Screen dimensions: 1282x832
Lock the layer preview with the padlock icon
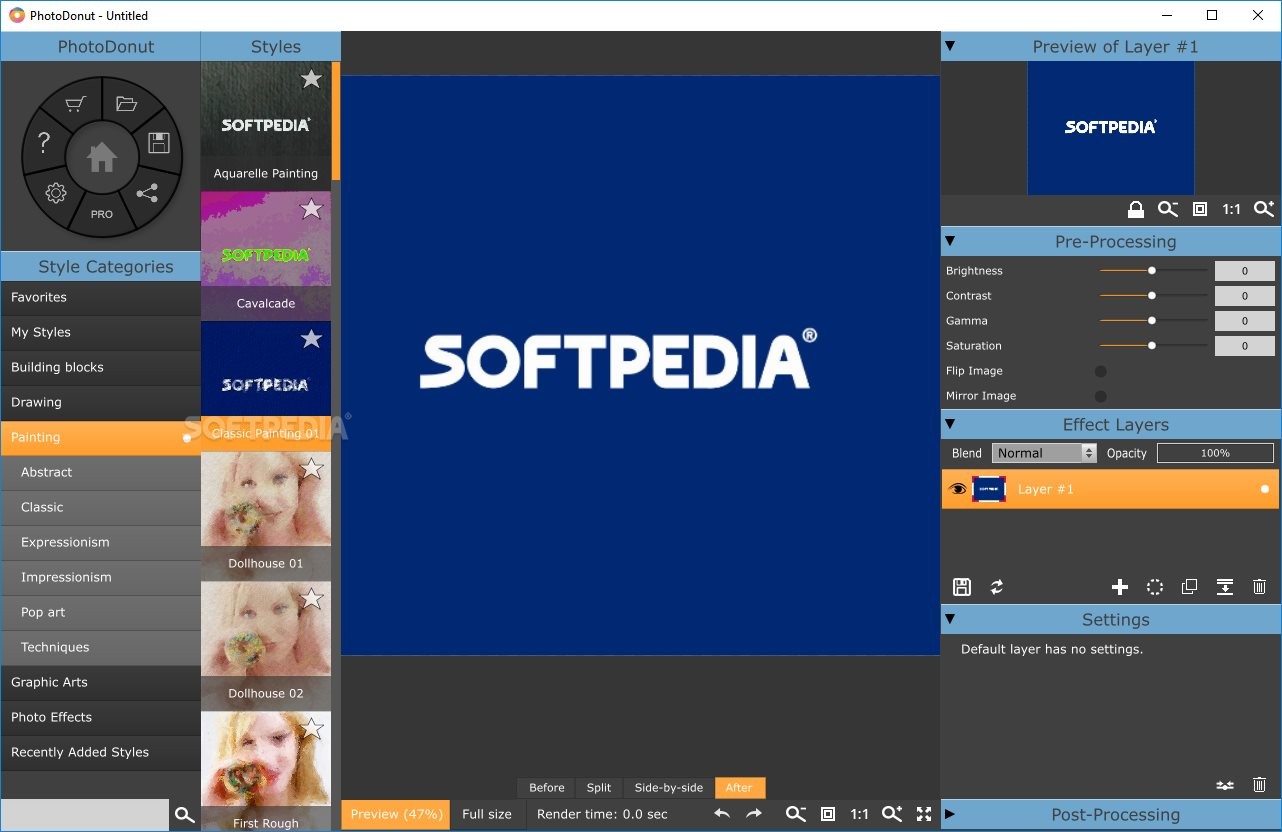[x=1136, y=209]
